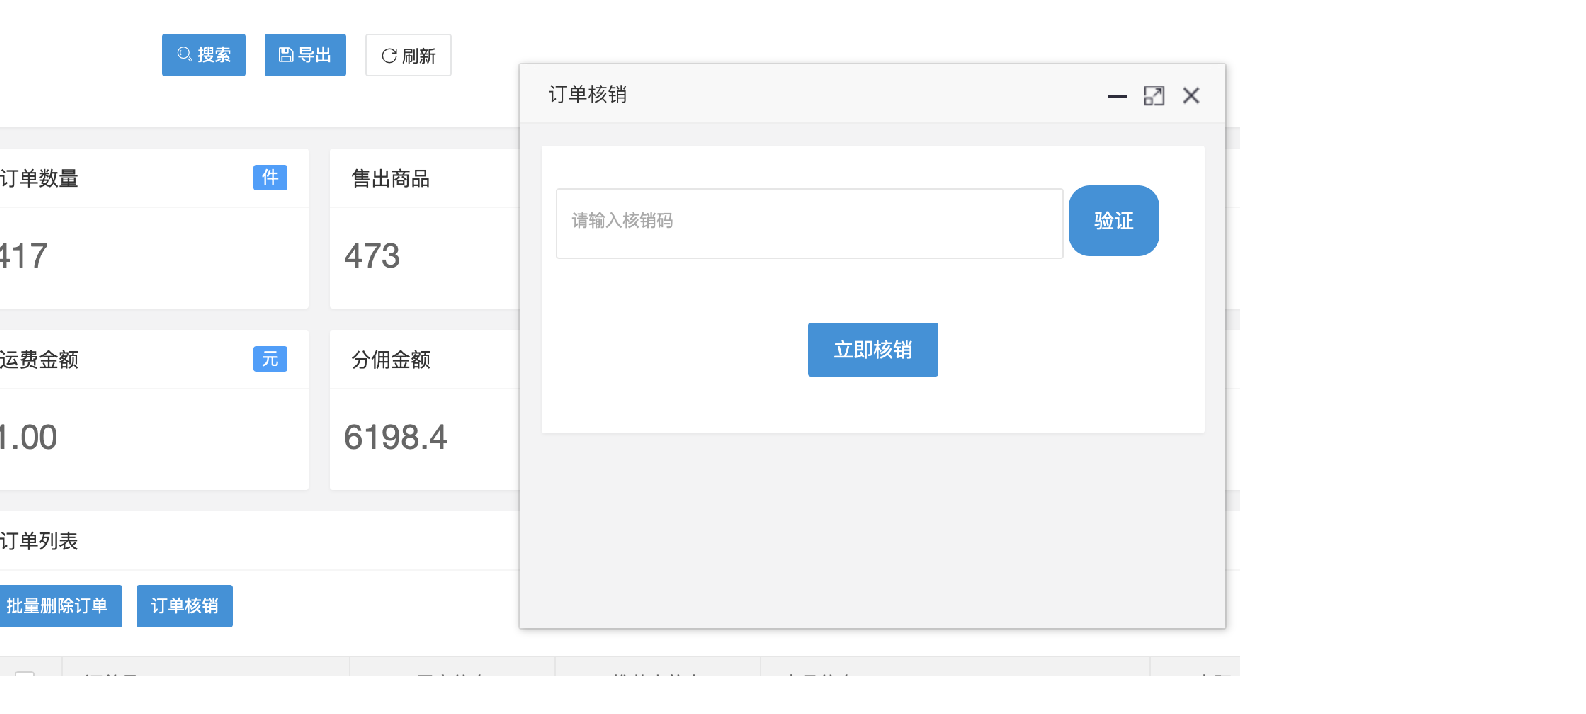
Task: Maximize the 订单核销 dialog
Action: (1154, 96)
